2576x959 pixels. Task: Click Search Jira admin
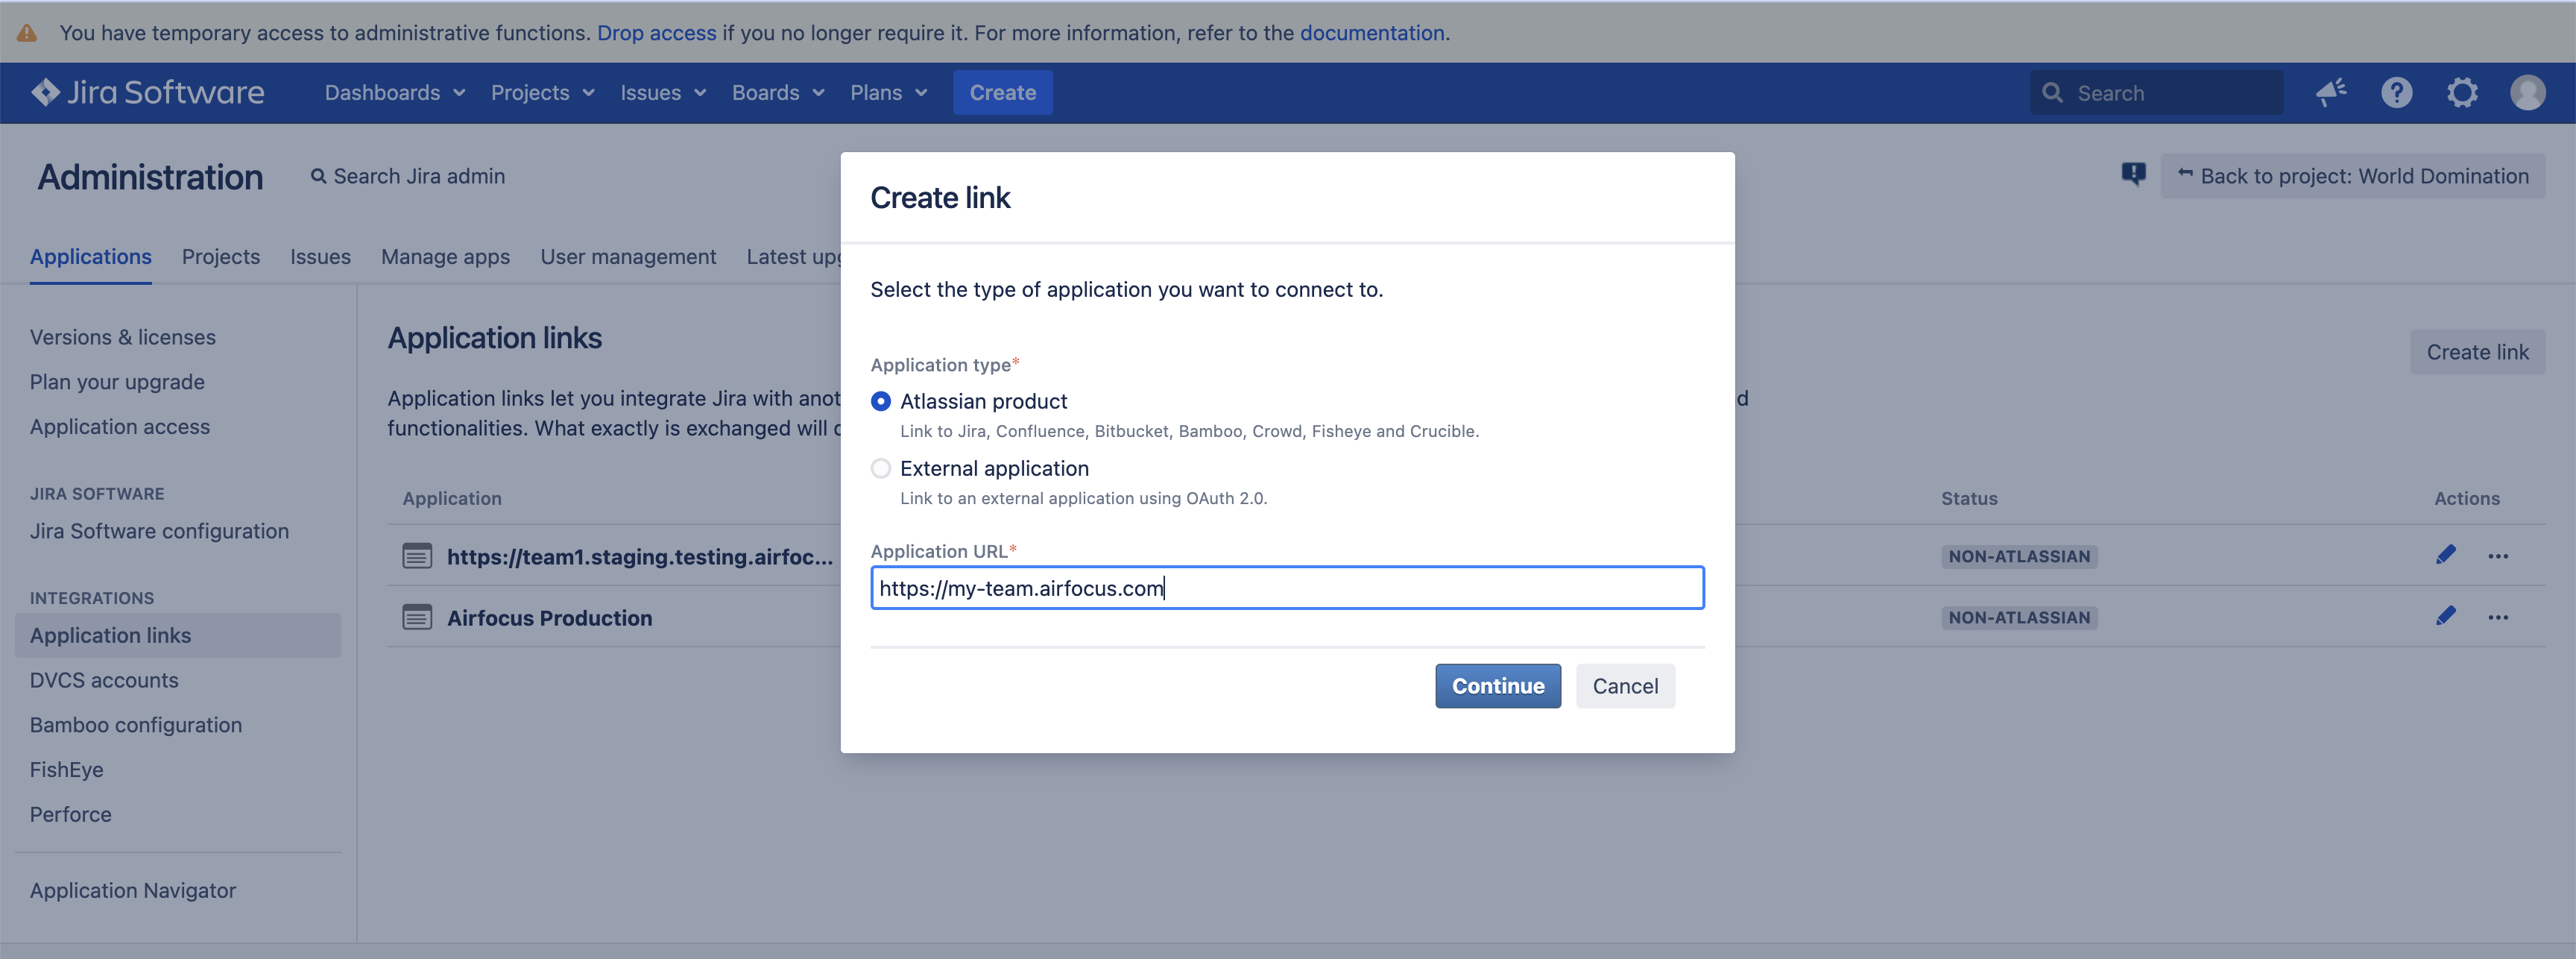pyautogui.click(x=408, y=176)
